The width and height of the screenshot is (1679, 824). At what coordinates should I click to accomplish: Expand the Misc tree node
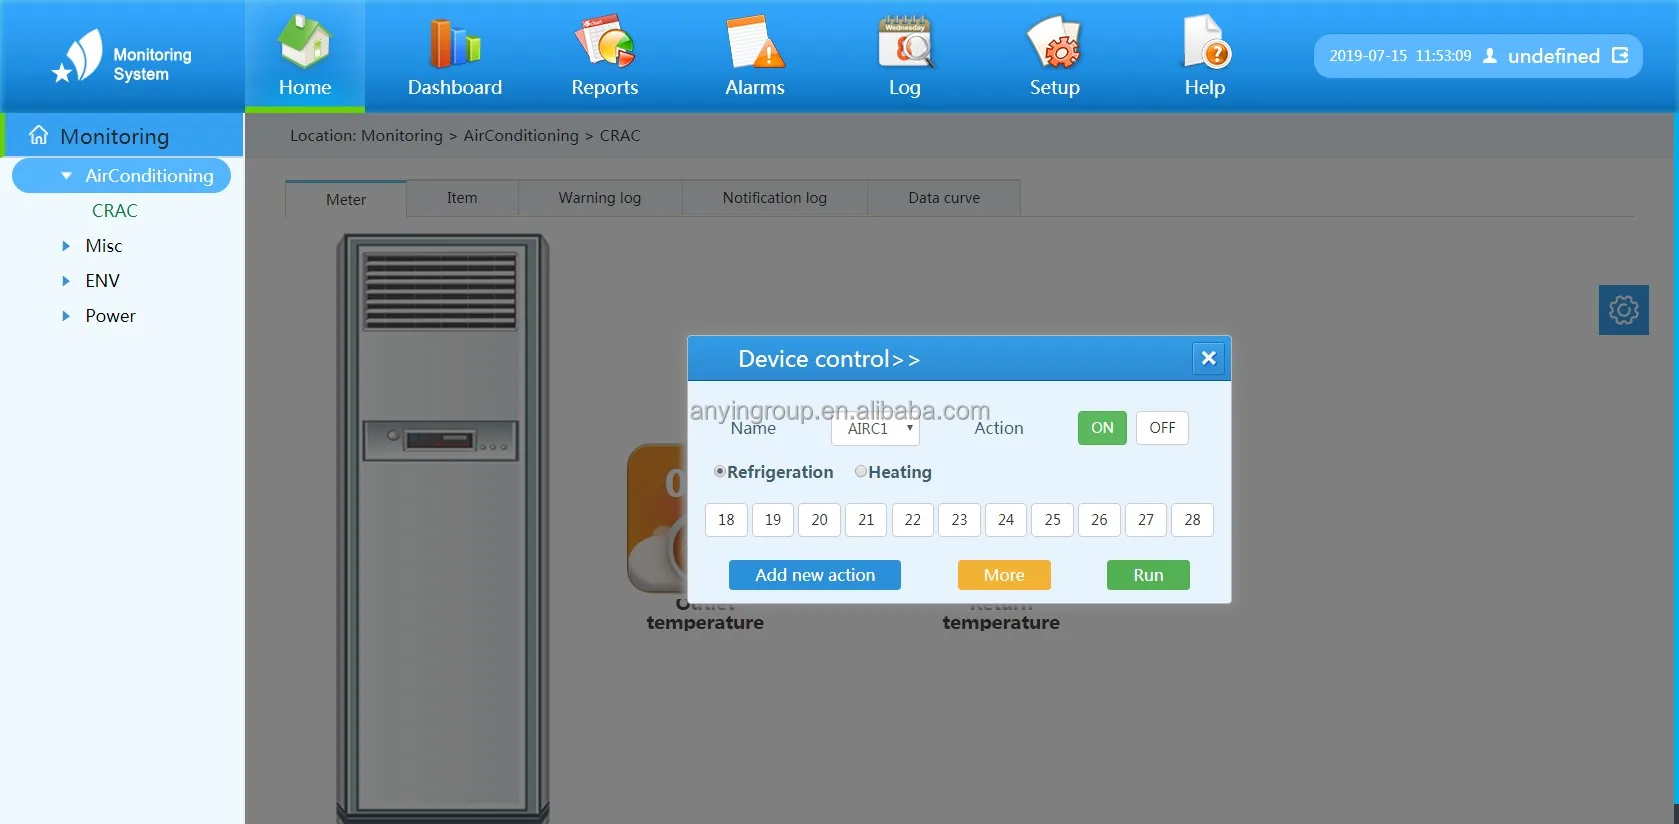pos(66,246)
